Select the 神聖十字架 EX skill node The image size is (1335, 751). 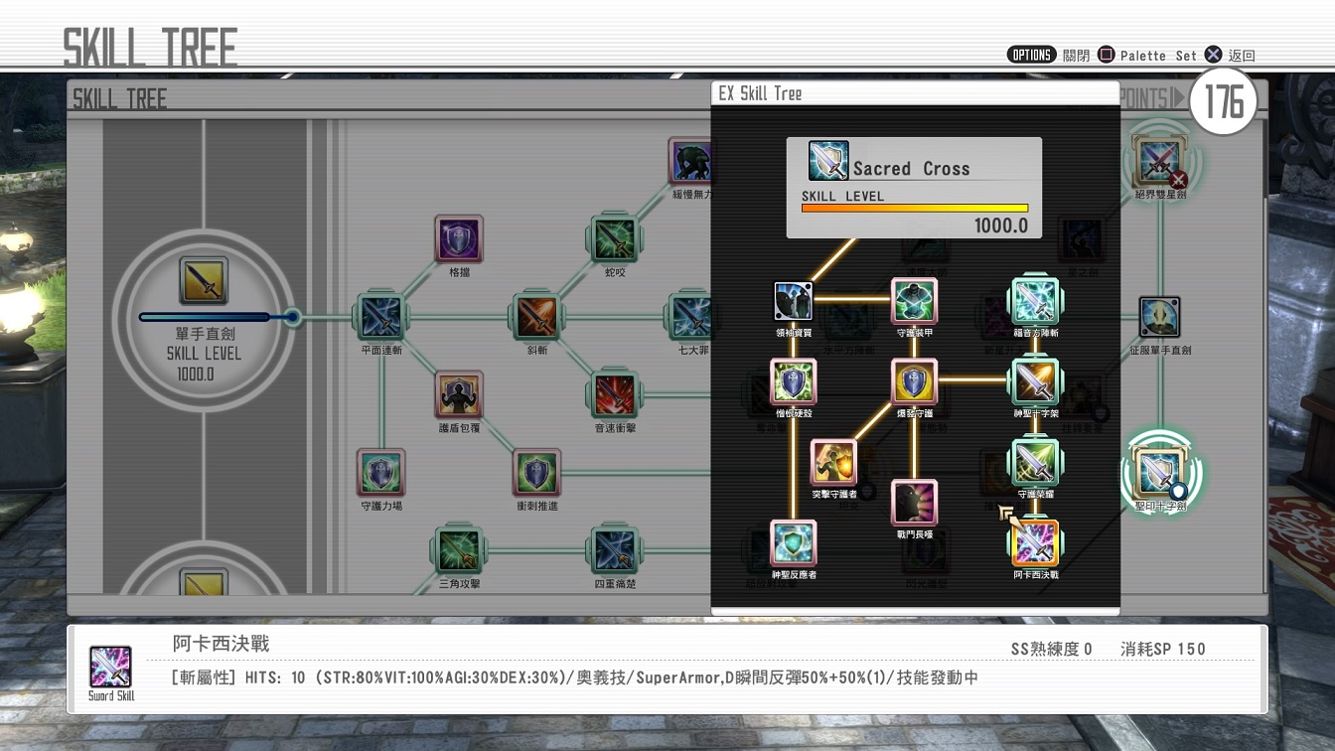click(1035, 382)
